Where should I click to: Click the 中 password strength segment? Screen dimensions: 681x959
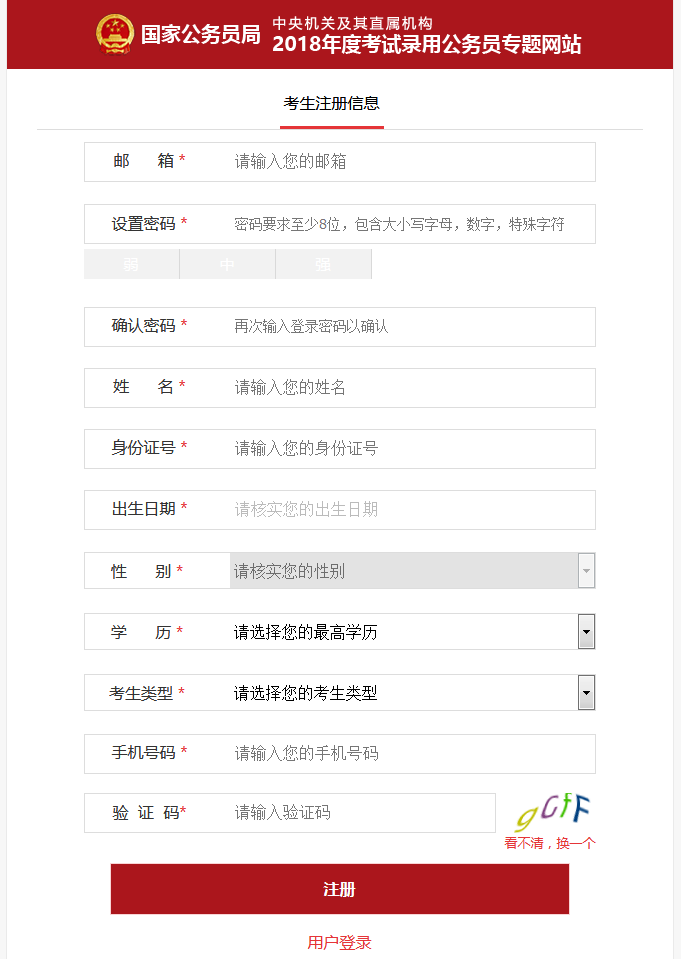[227, 263]
